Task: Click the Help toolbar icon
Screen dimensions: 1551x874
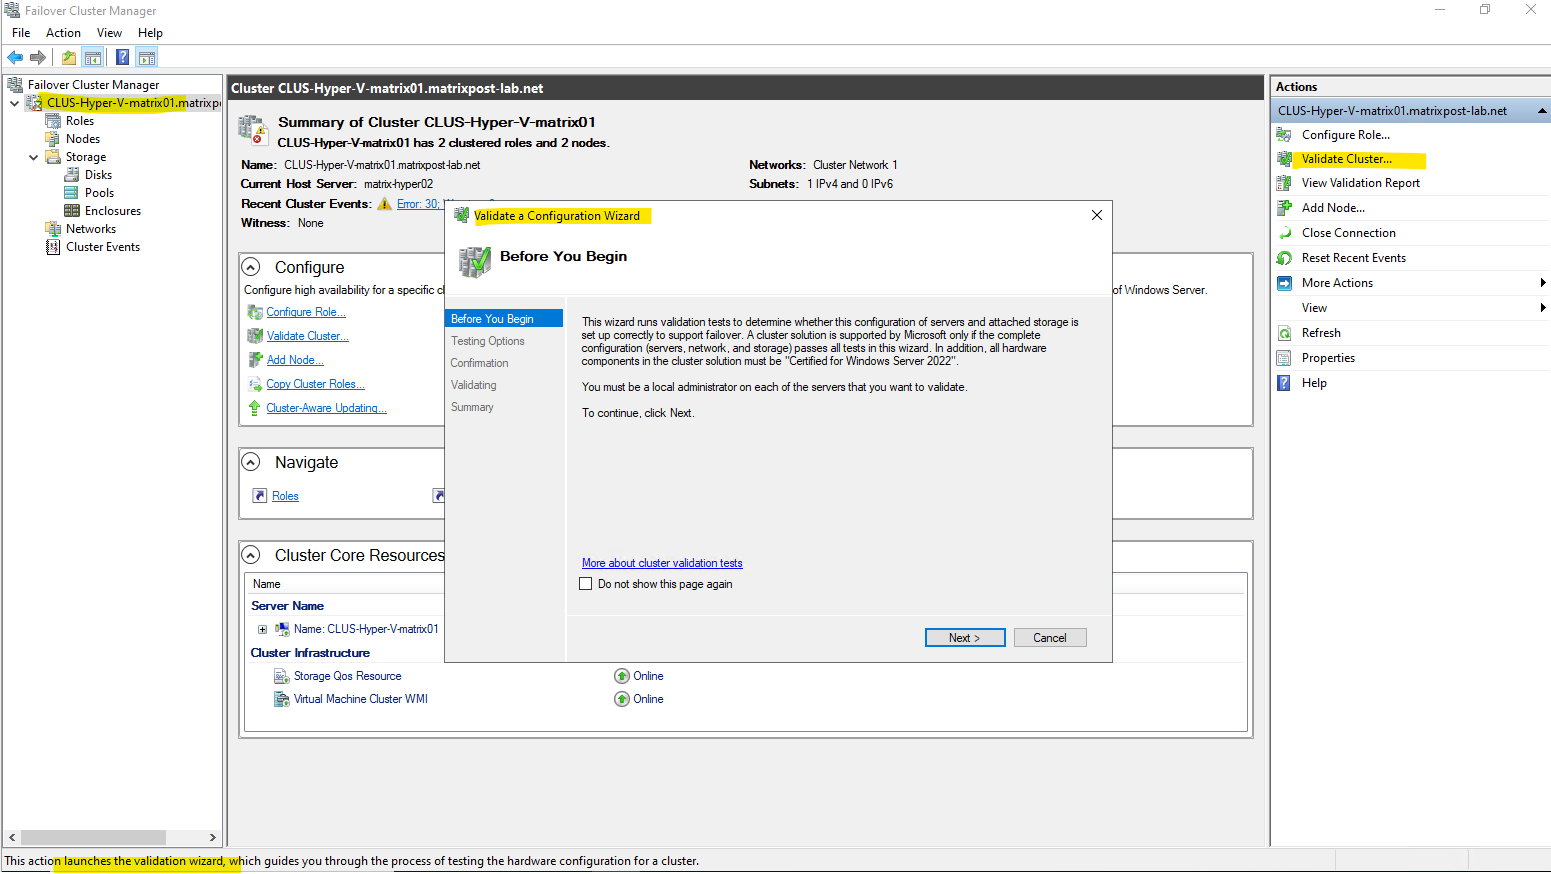Action: click(122, 57)
